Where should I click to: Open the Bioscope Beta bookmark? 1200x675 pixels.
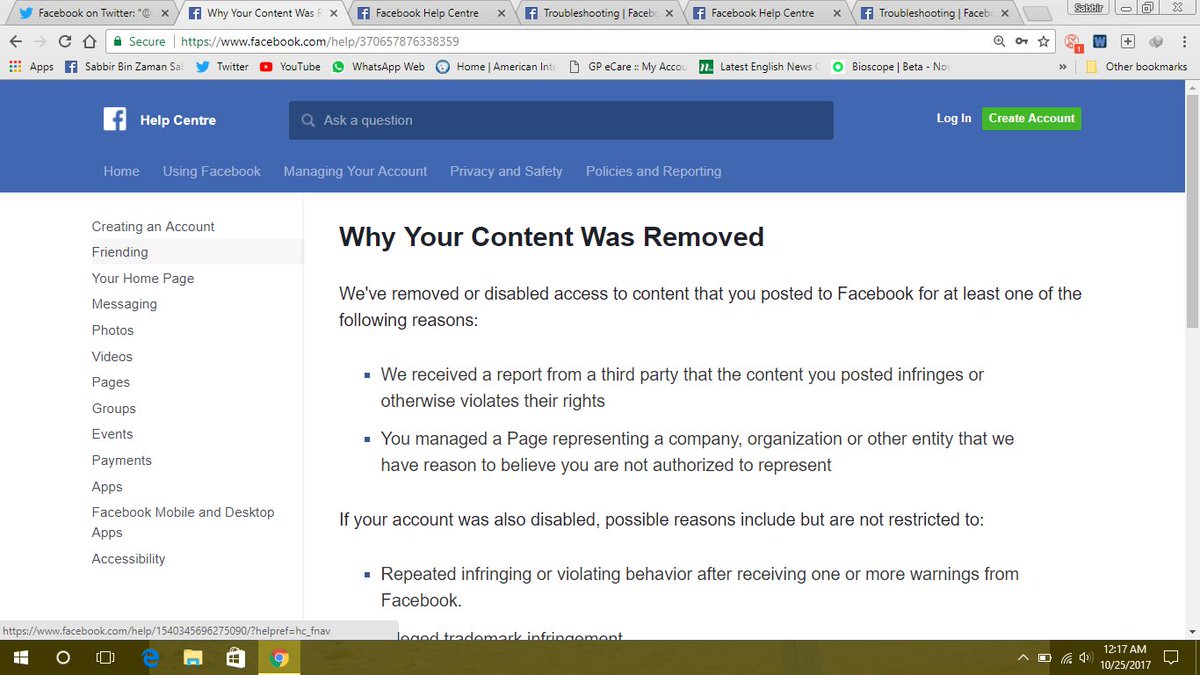point(889,67)
